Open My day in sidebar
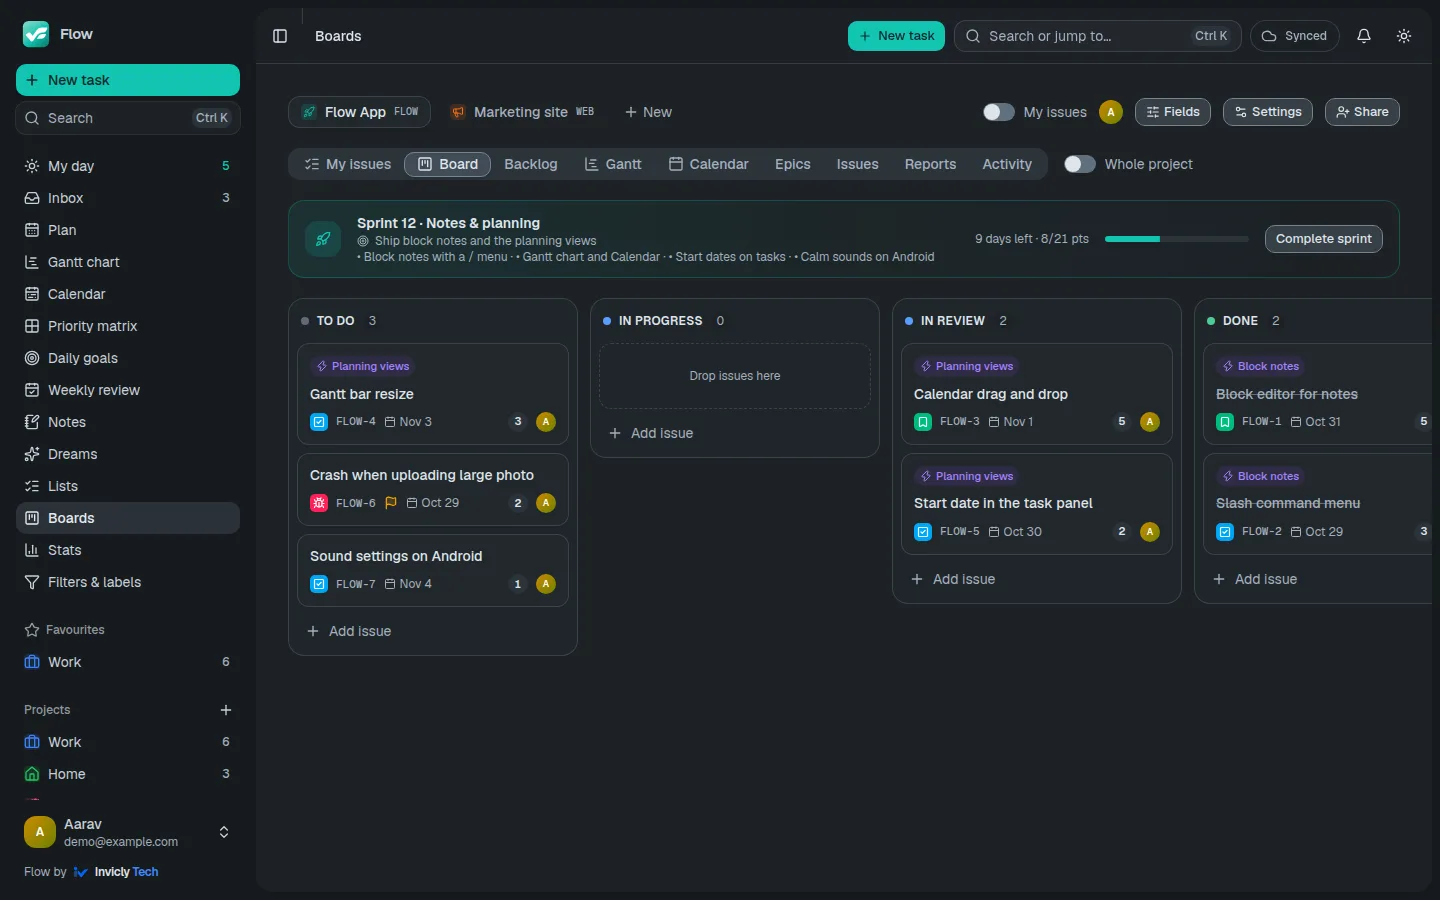Viewport: 1440px width, 900px height. [x=128, y=166]
